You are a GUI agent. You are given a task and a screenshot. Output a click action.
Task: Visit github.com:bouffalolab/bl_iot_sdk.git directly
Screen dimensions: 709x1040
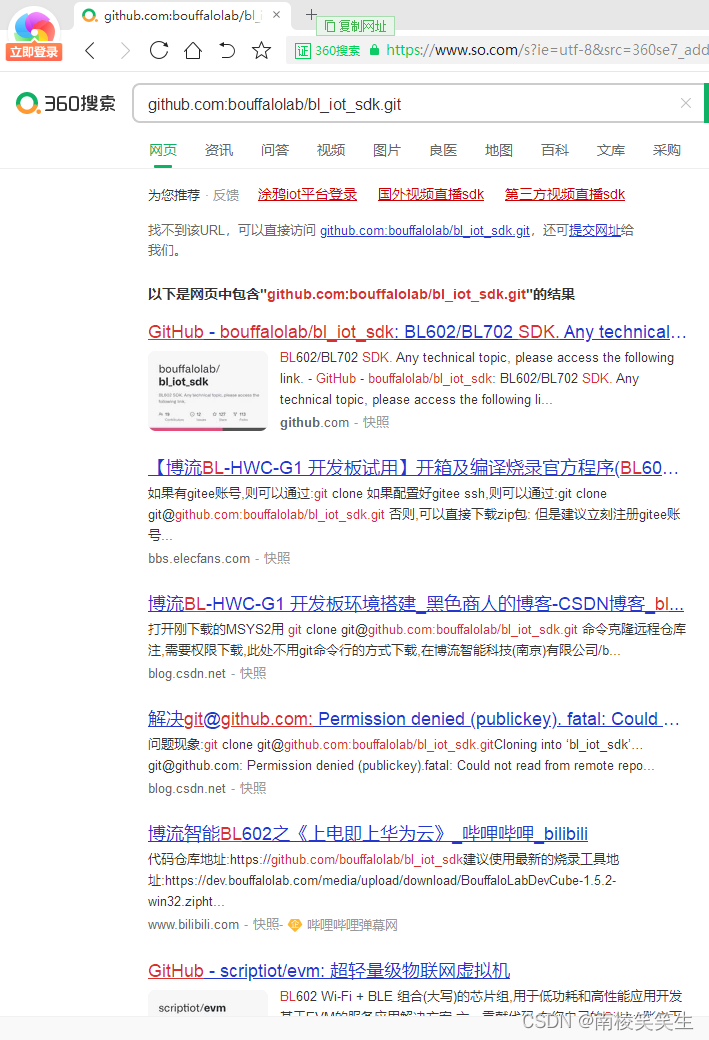pos(425,231)
